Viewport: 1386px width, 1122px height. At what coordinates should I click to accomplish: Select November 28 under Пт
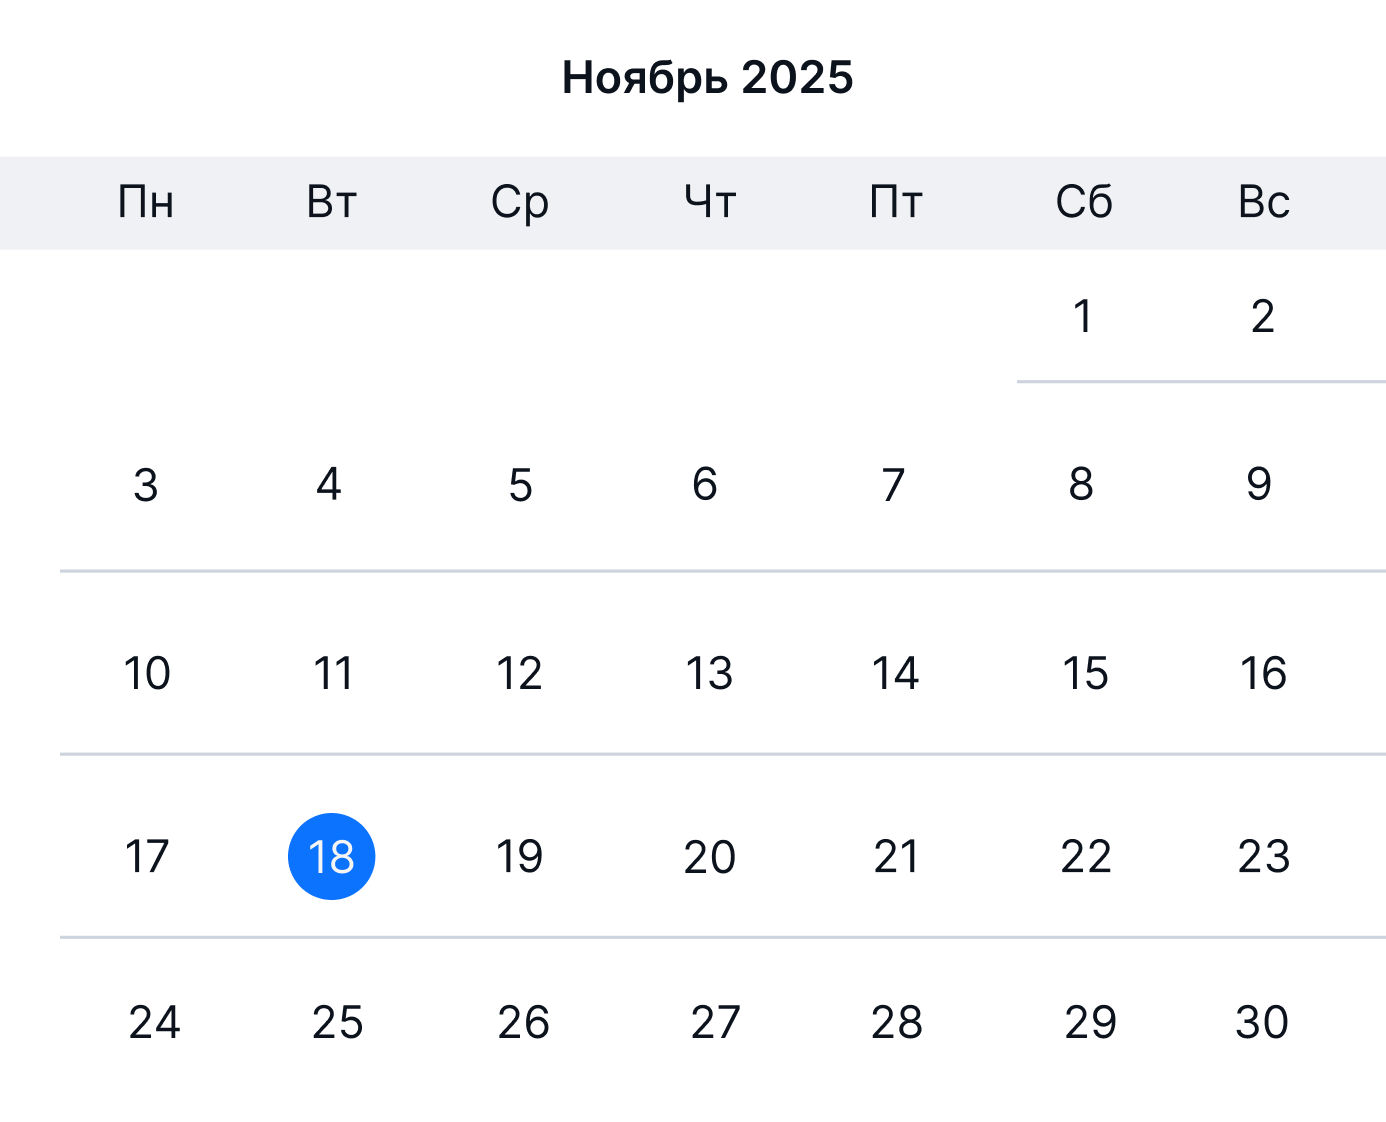(897, 1023)
